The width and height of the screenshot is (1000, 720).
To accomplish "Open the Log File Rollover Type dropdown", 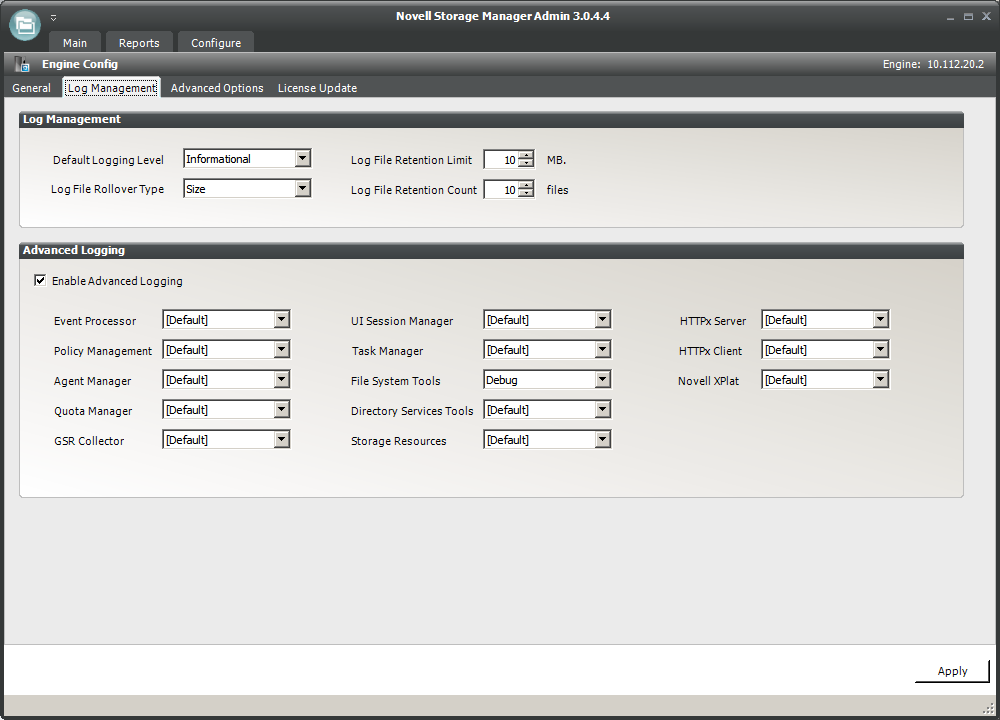I will click(x=303, y=189).
